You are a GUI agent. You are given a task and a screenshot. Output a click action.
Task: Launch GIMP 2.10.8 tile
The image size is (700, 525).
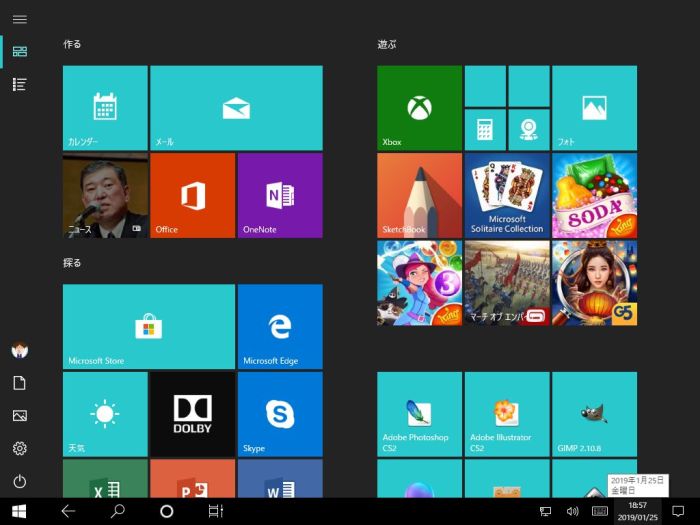pyautogui.click(x=594, y=414)
